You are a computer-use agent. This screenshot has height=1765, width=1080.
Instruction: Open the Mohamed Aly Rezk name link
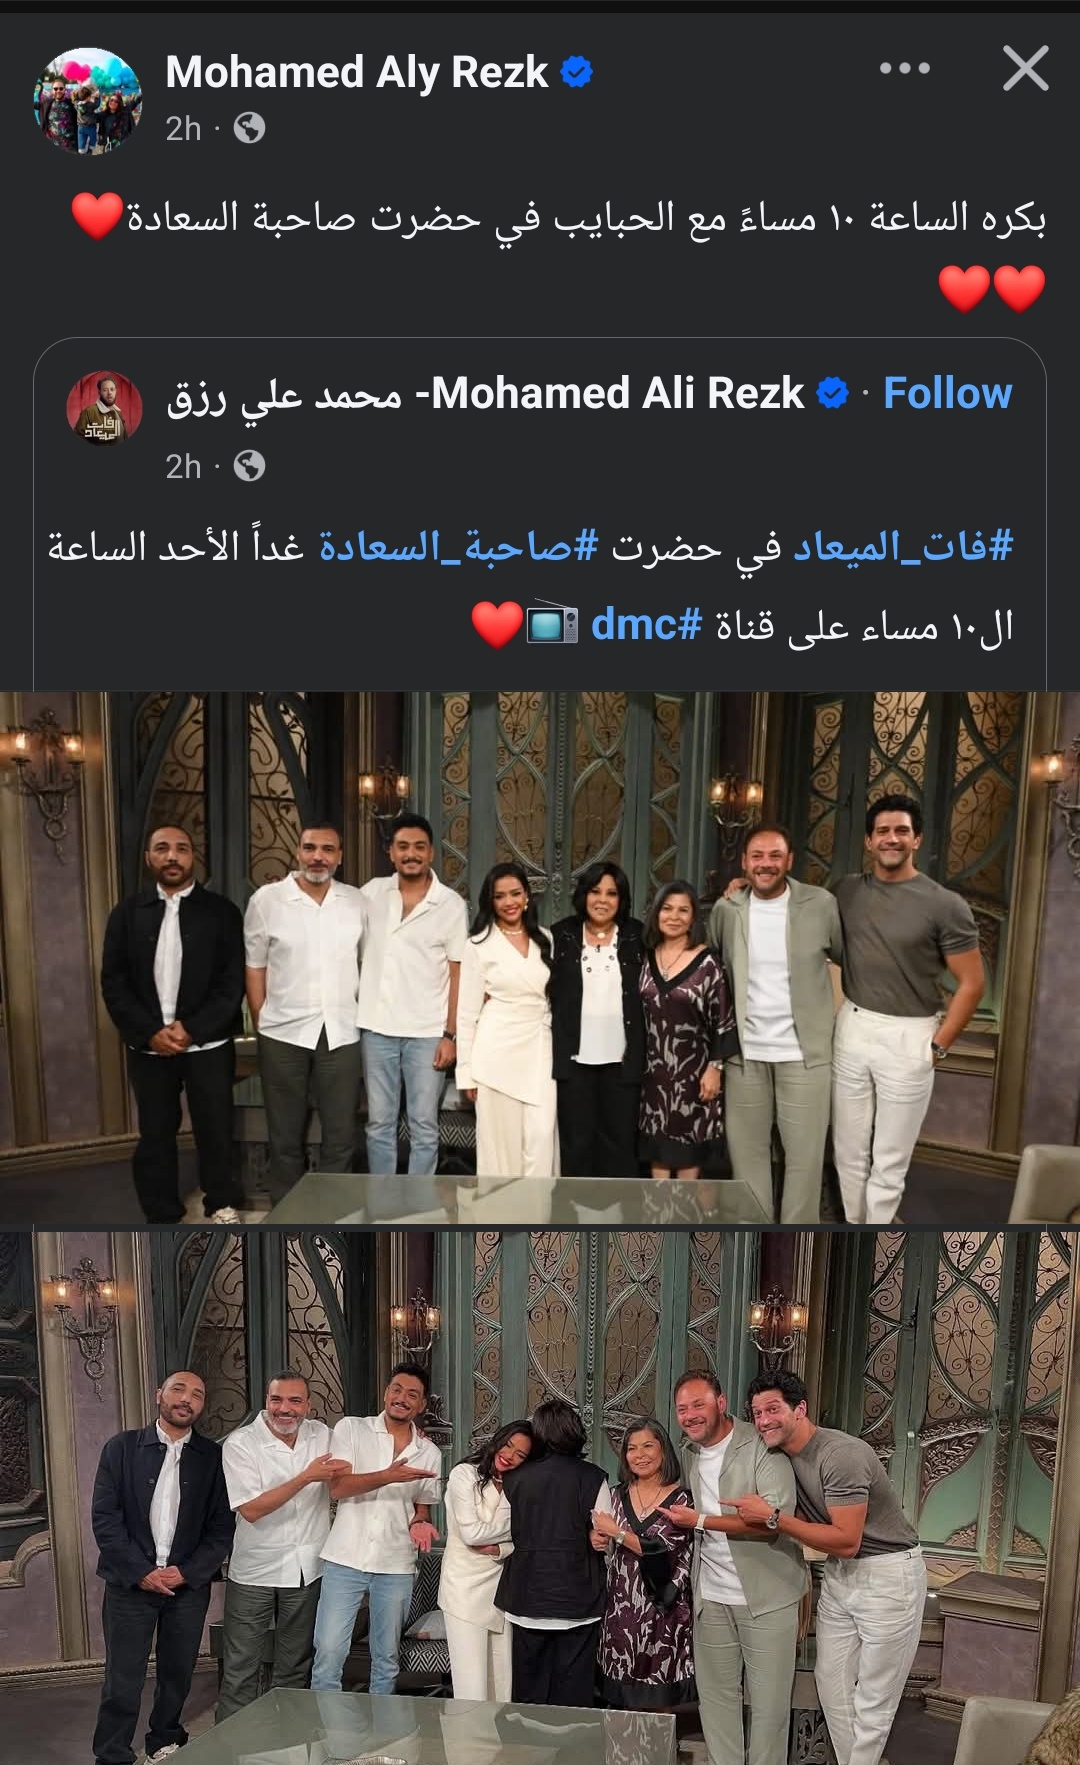coord(357,72)
